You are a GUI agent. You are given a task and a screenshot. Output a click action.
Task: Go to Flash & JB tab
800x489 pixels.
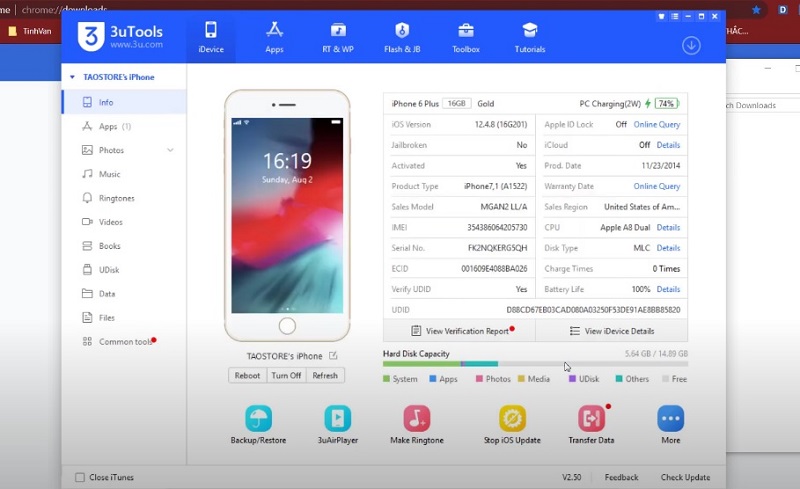click(402, 37)
